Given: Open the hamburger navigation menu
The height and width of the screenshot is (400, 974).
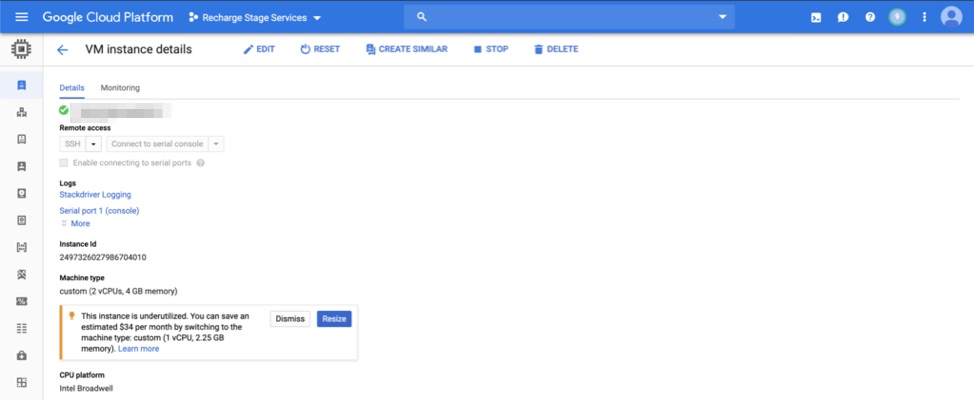Looking at the screenshot, I should [21, 17].
